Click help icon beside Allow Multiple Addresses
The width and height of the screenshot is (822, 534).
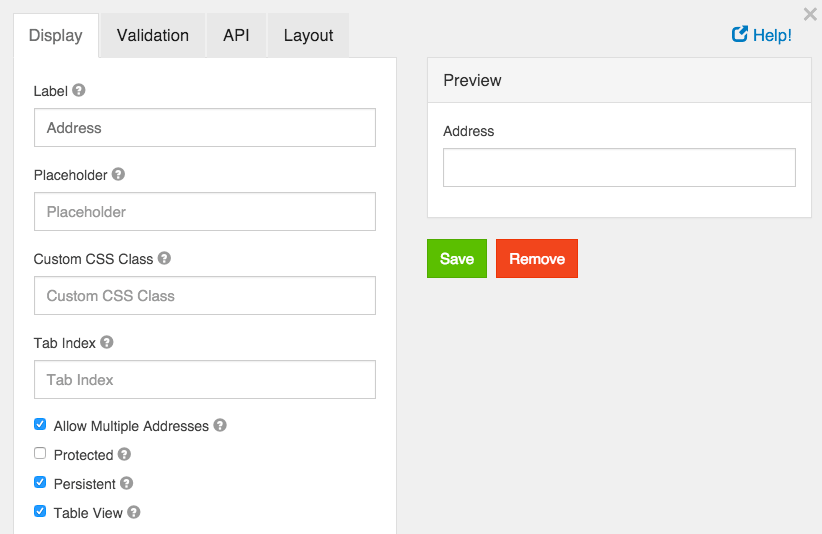pyautogui.click(x=220, y=425)
